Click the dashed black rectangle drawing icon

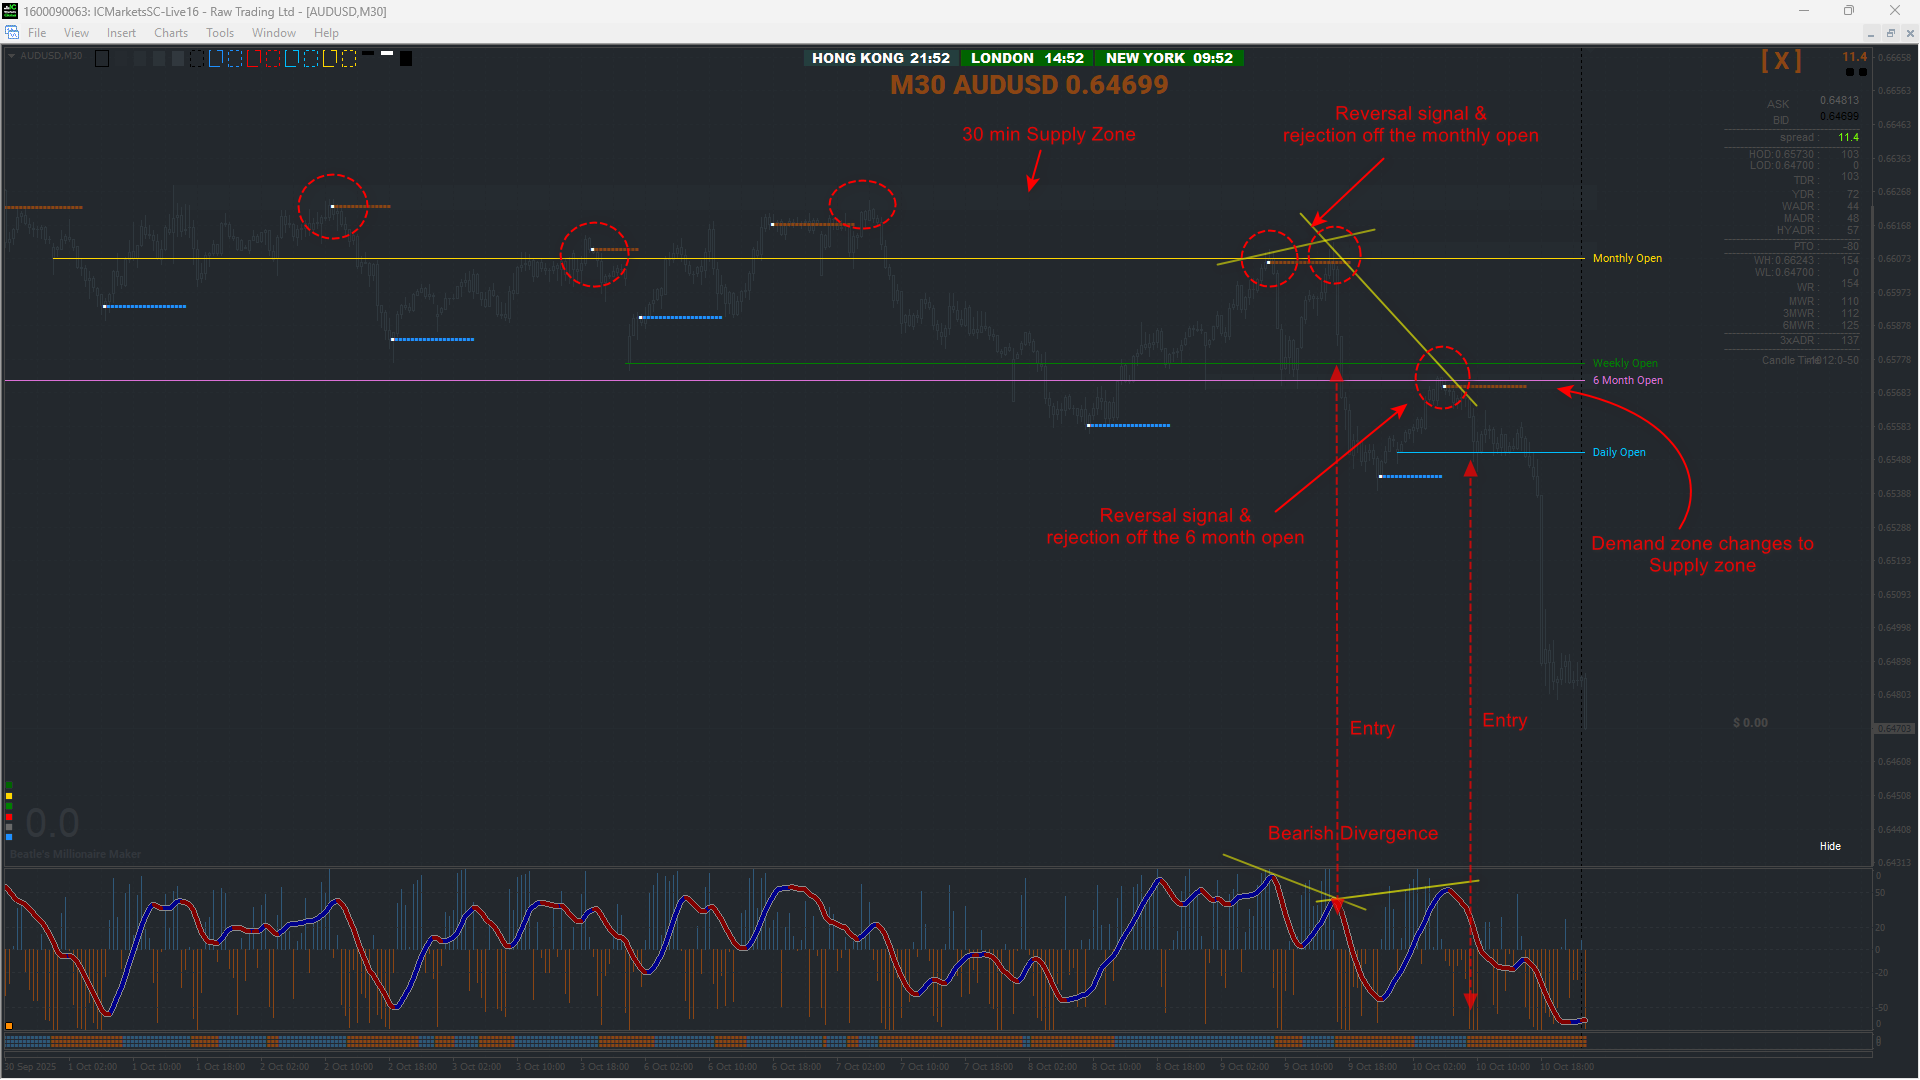tap(196, 58)
